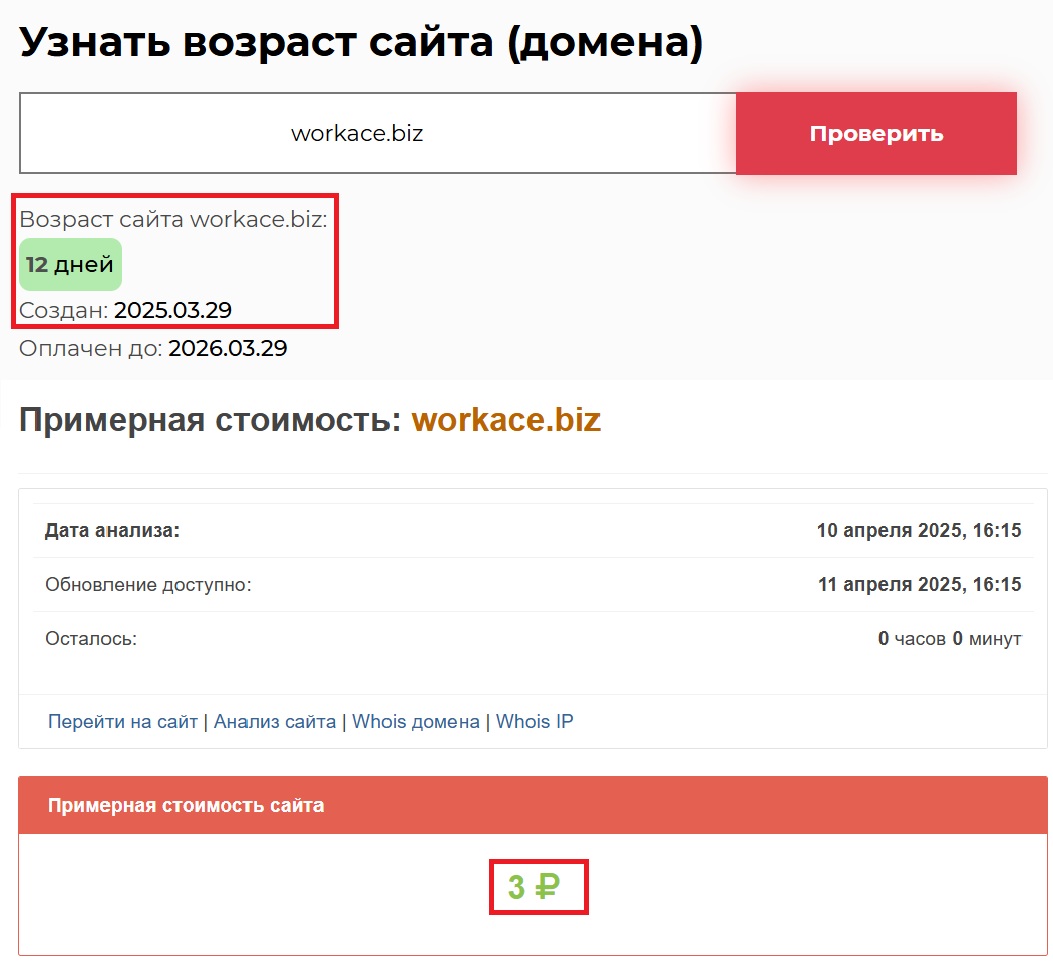Select the Оплачен до date 2026.03.29
1053x969 pixels.
pyautogui.click(x=228, y=349)
